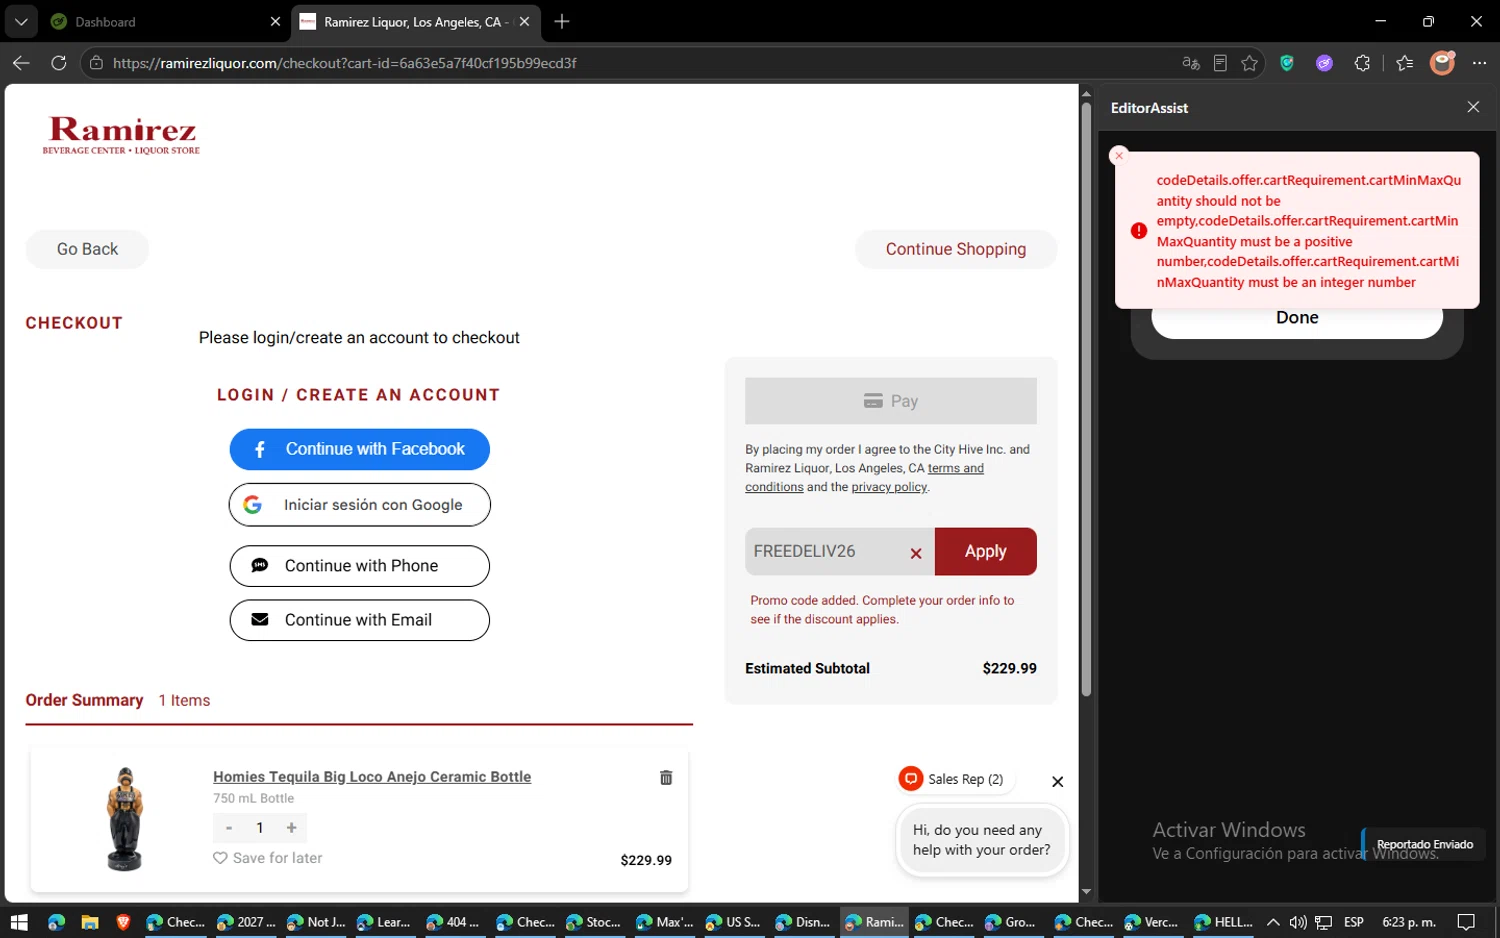Click Continue Shopping
Screen dimensions: 1500x938
click(x=956, y=249)
